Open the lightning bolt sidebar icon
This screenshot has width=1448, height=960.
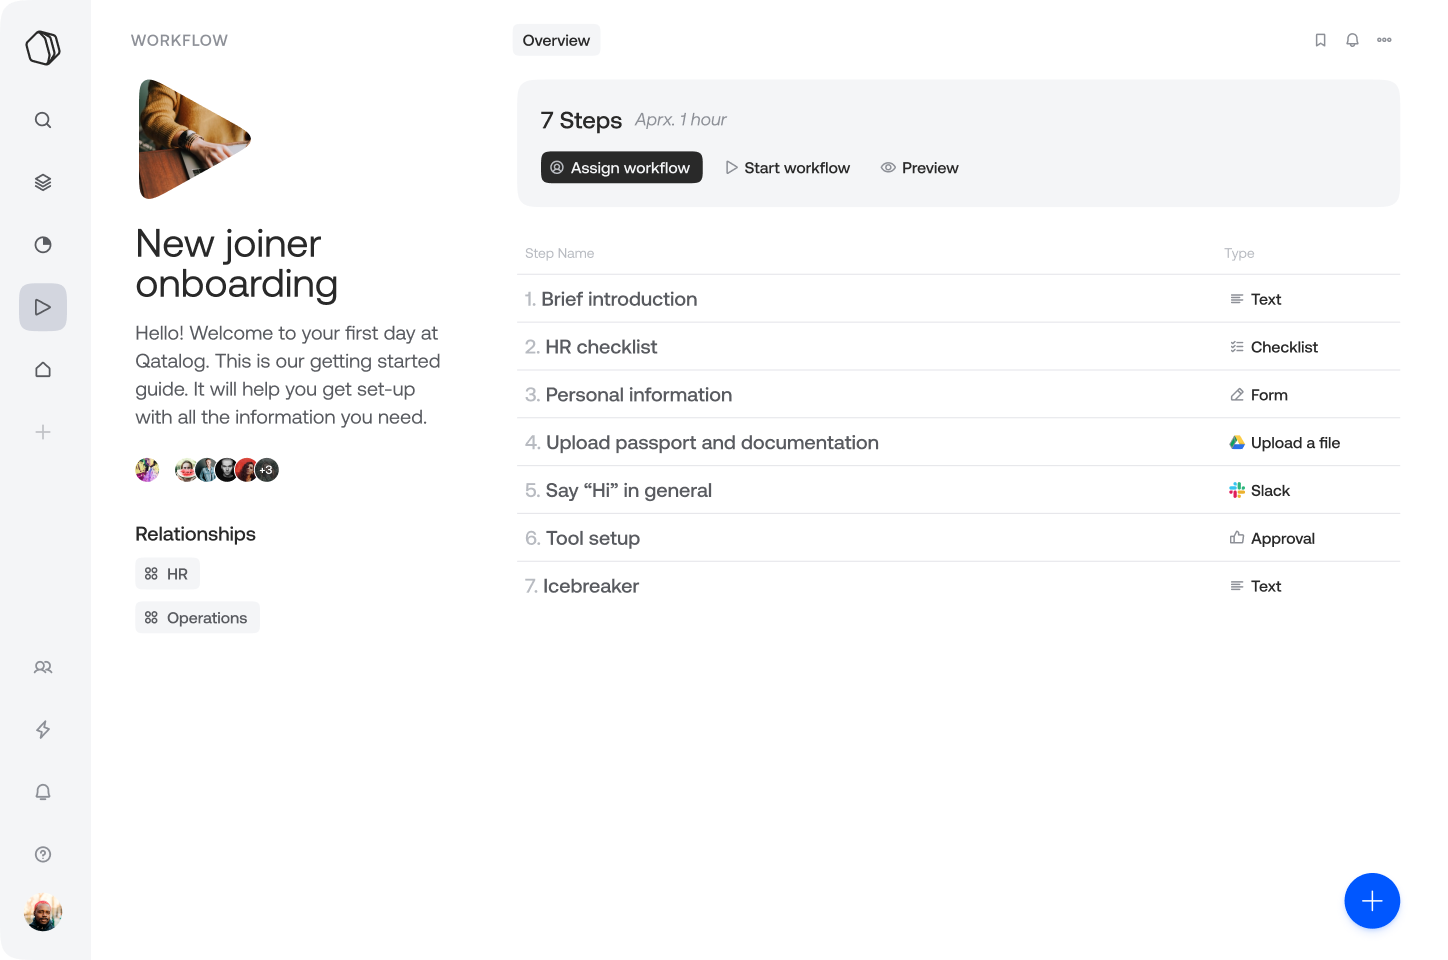(43, 730)
